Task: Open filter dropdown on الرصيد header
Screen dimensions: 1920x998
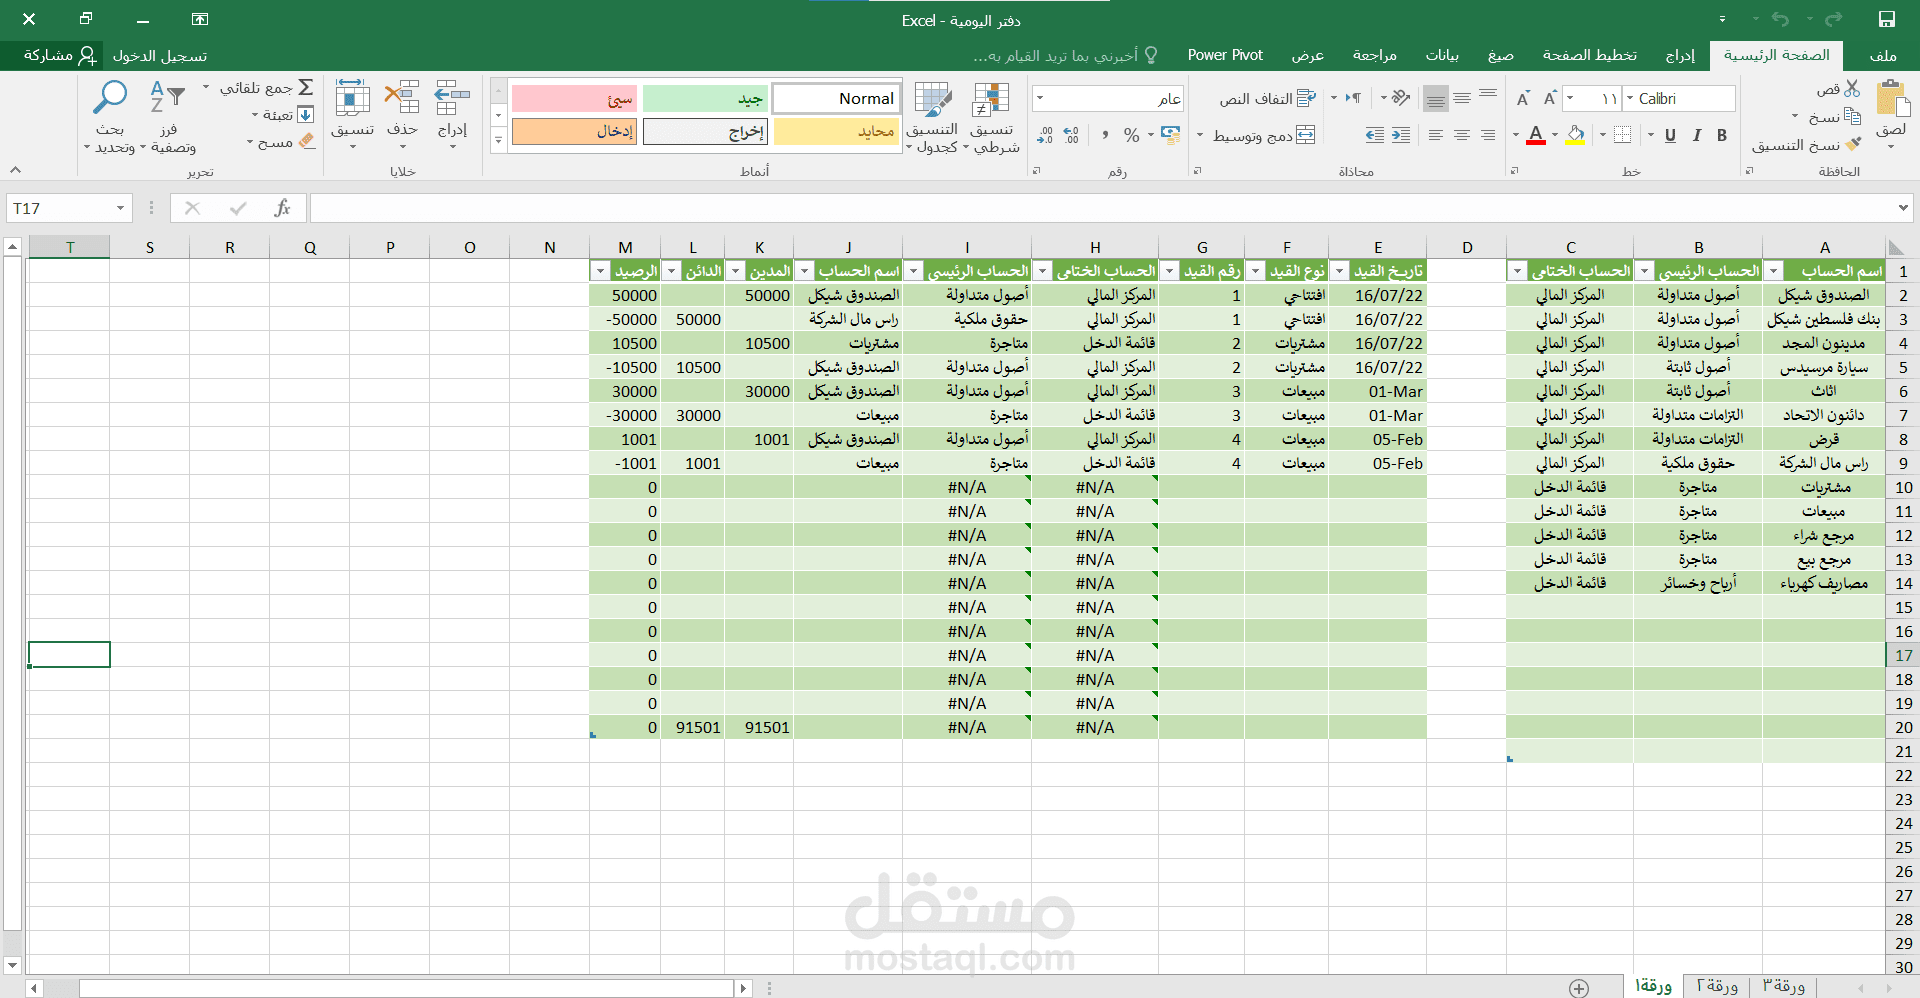Action: tap(600, 271)
